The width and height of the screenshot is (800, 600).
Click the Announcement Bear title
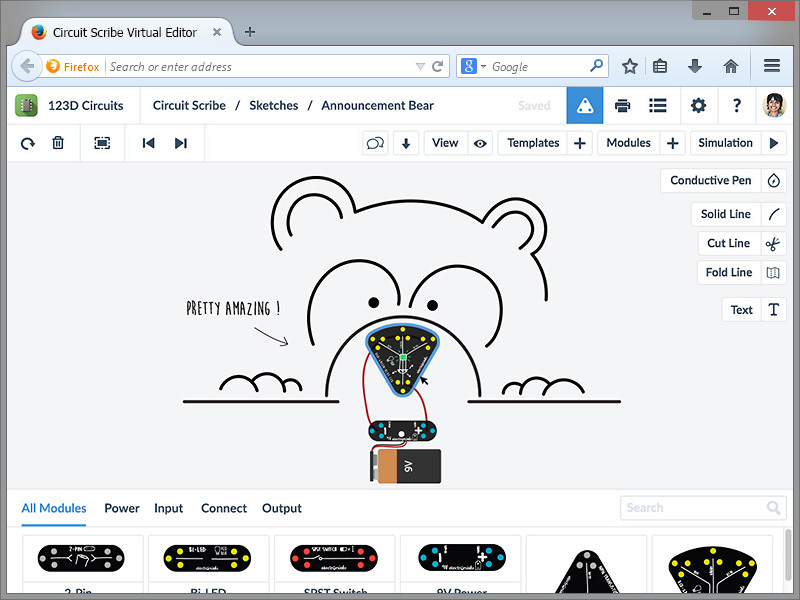pos(377,106)
